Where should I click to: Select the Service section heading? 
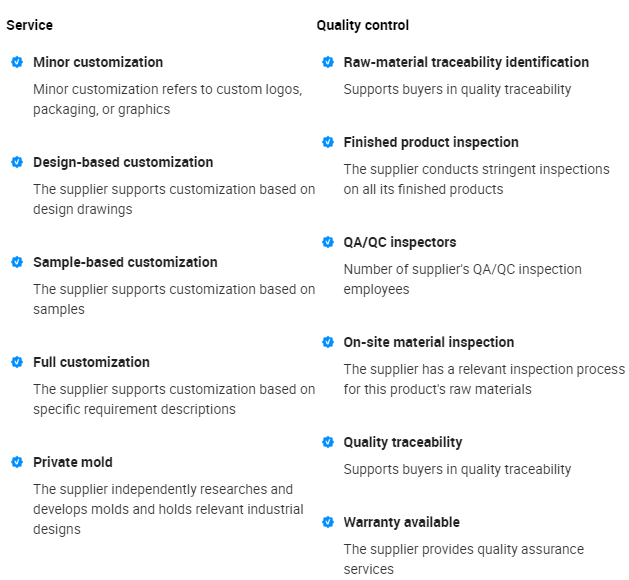point(30,25)
